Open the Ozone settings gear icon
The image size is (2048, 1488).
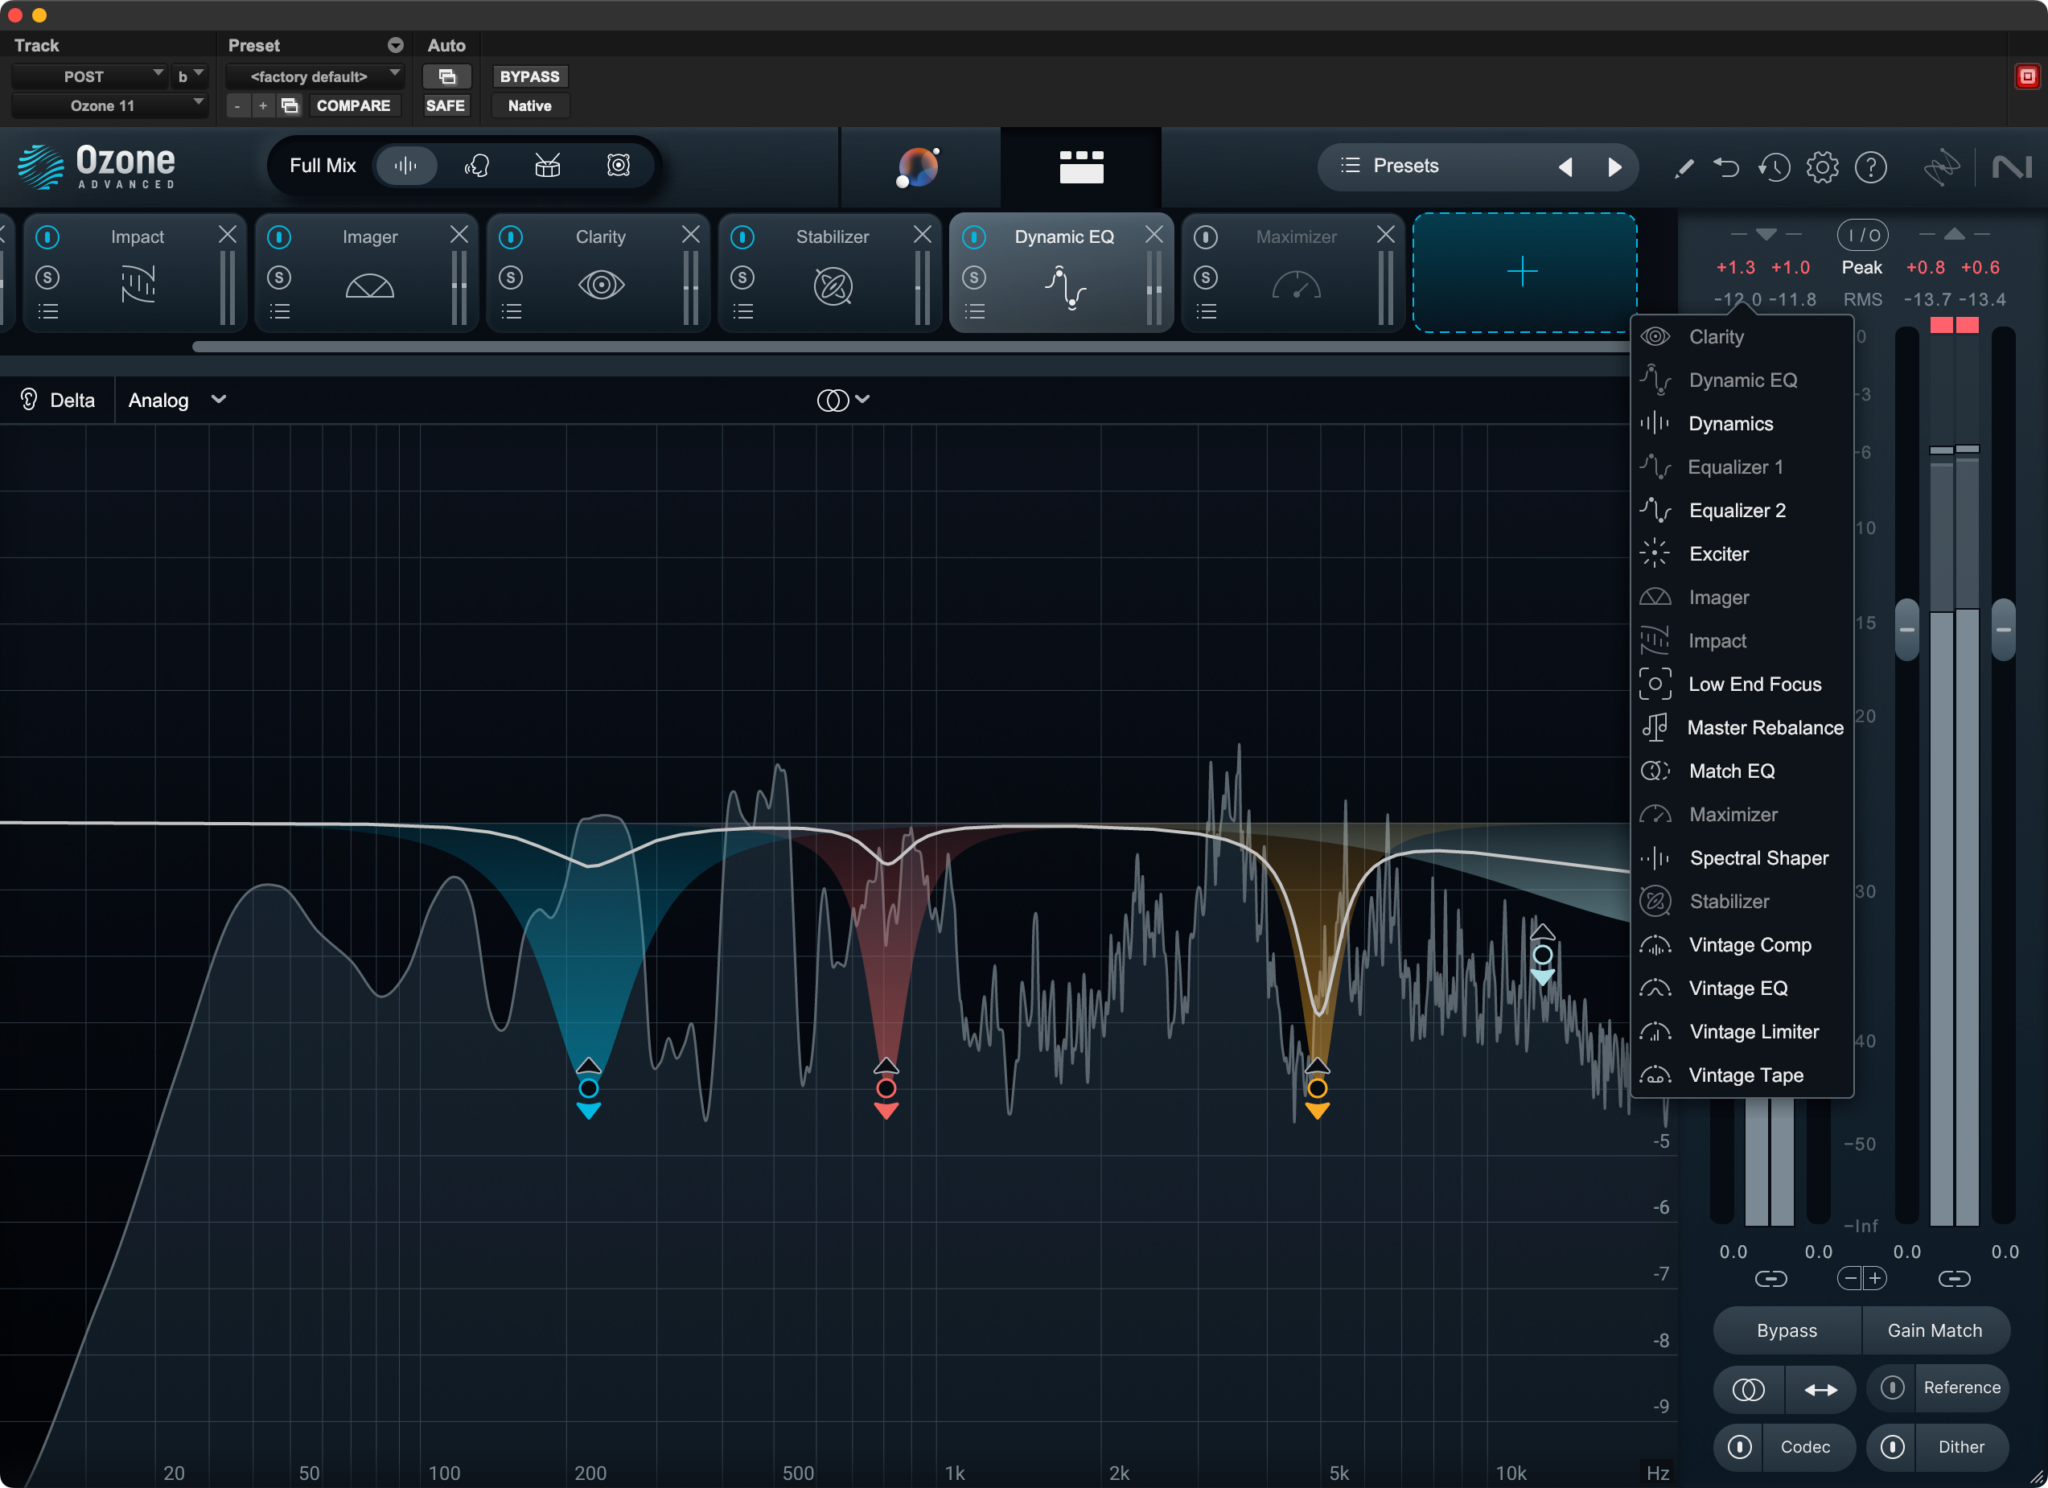(x=1822, y=167)
